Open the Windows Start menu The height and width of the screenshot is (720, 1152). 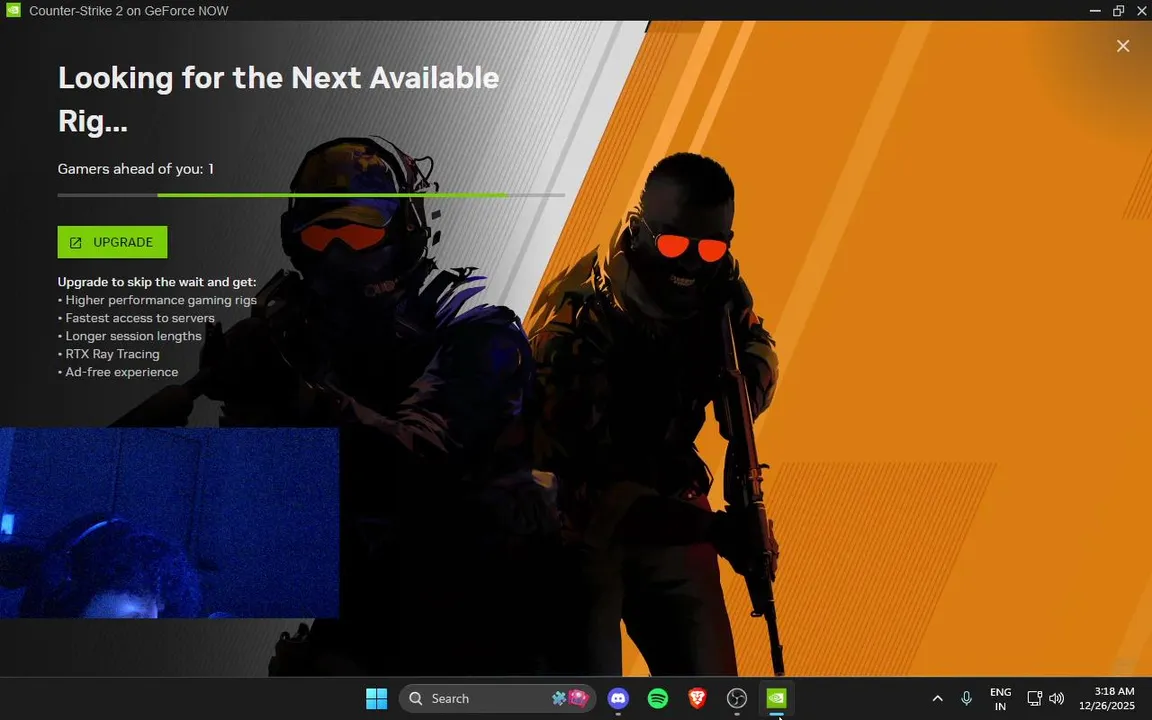(376, 698)
